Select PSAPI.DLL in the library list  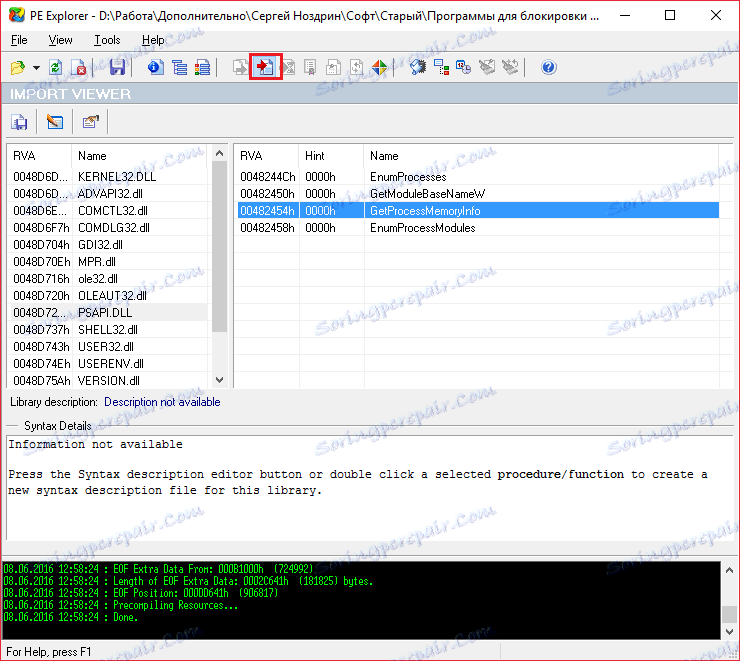point(108,312)
